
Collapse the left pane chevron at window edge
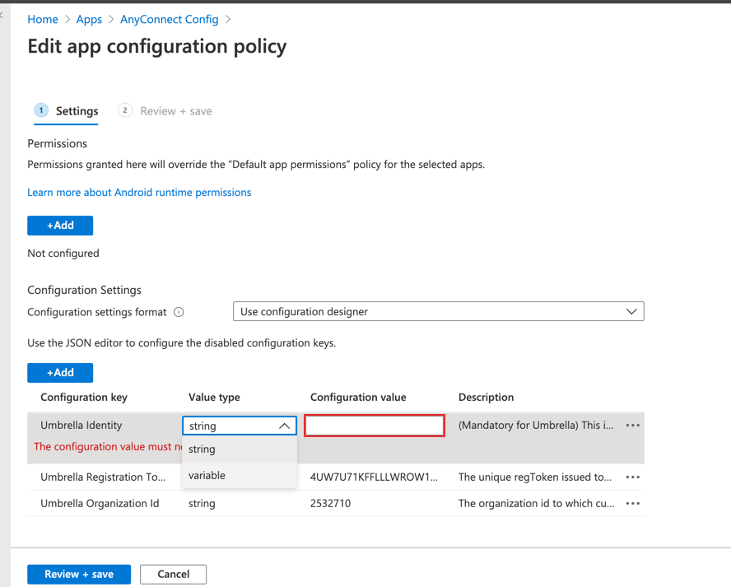coord(1,15)
